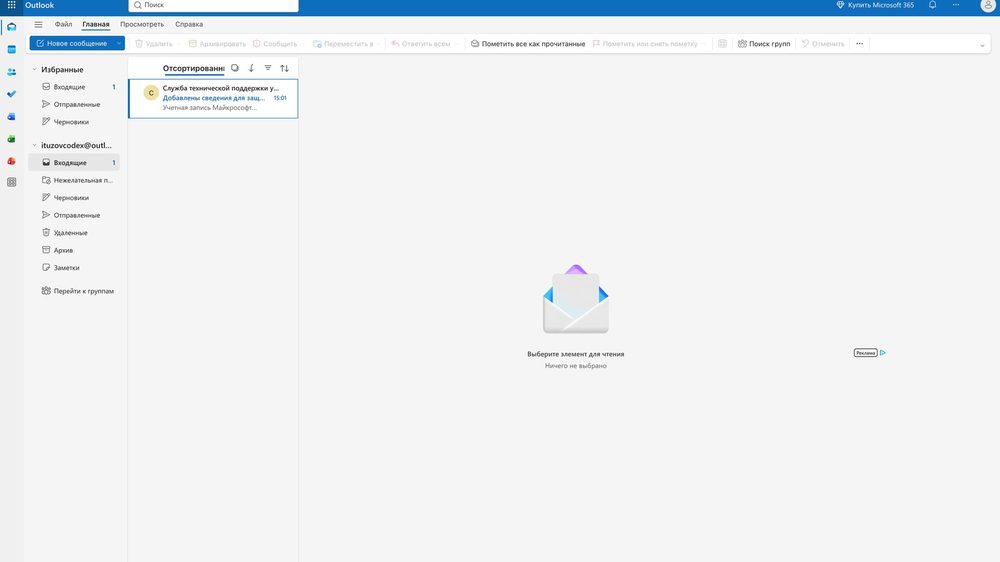1000x562 pixels.
Task: Open the message list filter icon
Action: click(x=268, y=68)
